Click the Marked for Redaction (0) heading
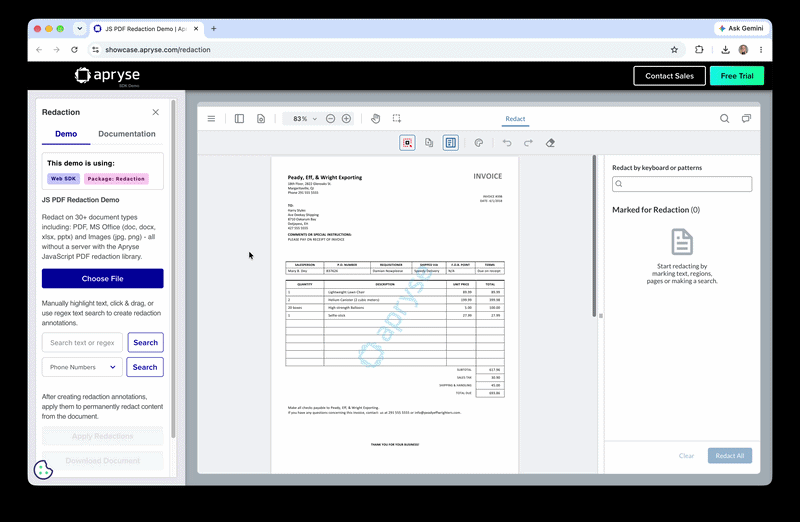Screen dimensions: 800x522 pyautogui.click(x=656, y=210)
